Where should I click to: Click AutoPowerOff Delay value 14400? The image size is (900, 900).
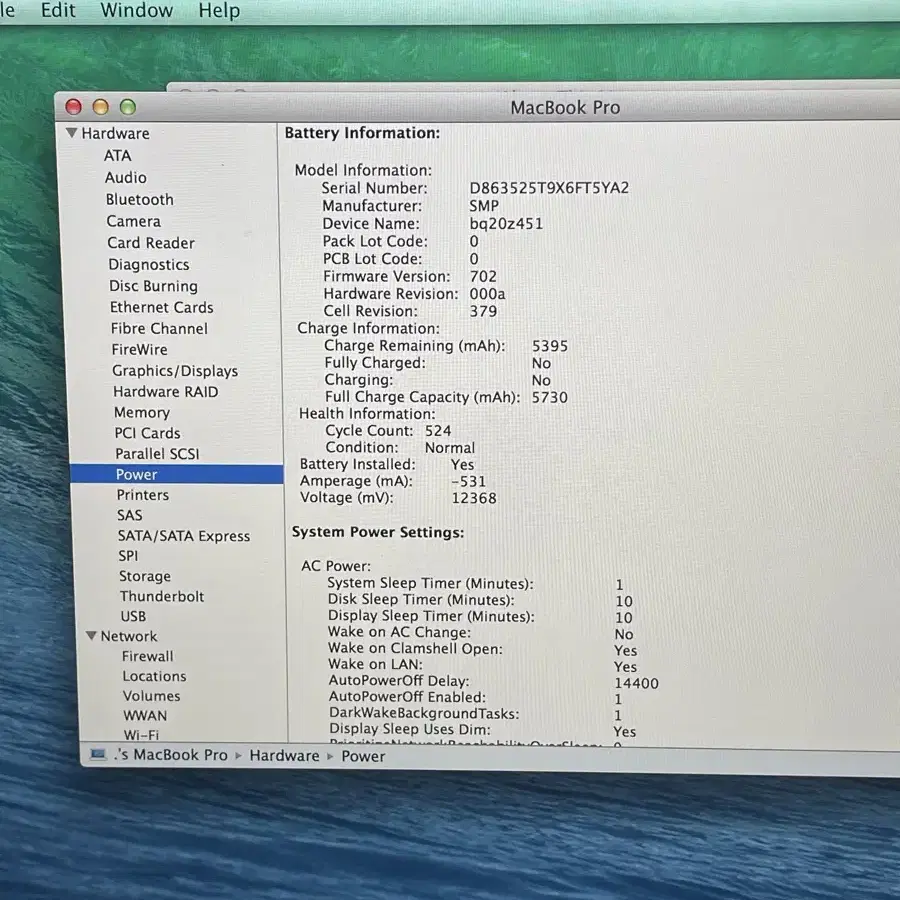(x=637, y=683)
